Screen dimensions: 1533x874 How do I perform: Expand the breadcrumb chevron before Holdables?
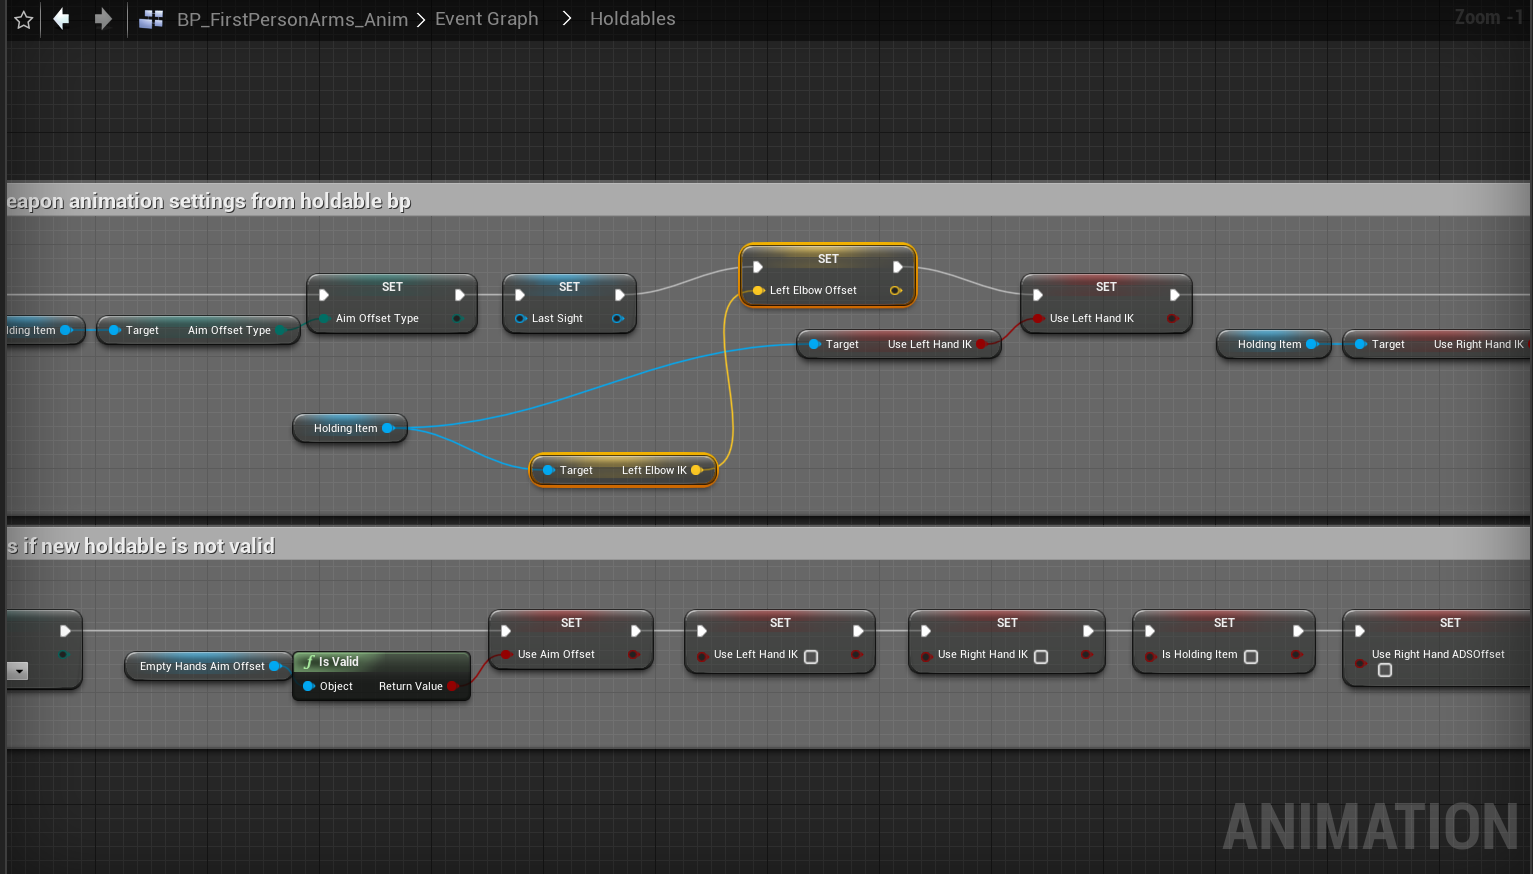[567, 19]
